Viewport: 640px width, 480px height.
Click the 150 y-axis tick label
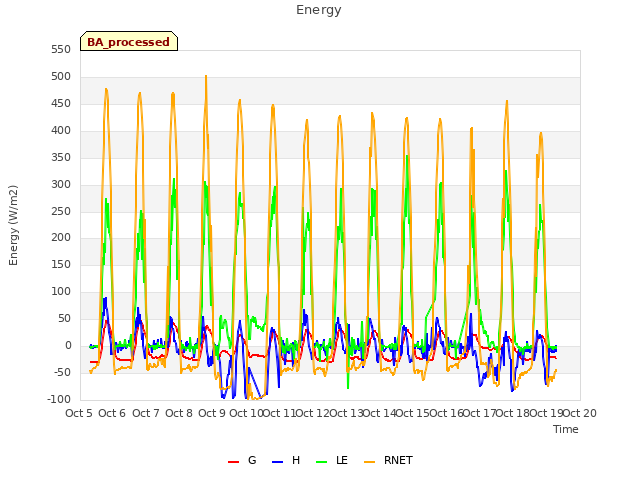point(61,264)
